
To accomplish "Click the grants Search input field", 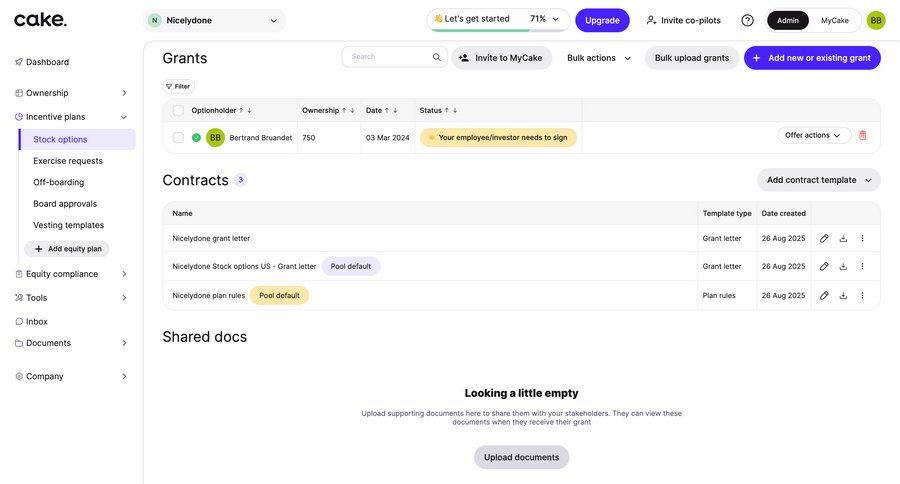I will [394, 57].
